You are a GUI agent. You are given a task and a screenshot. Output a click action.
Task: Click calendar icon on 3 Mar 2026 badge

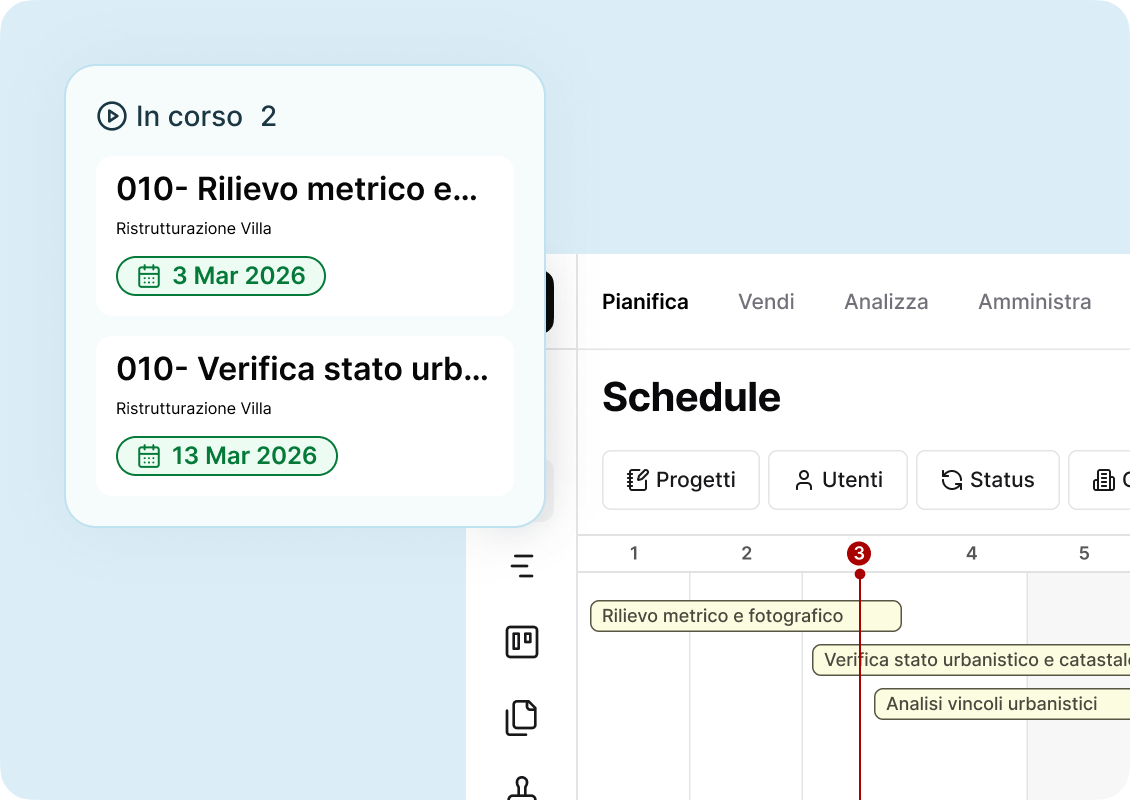tap(148, 276)
